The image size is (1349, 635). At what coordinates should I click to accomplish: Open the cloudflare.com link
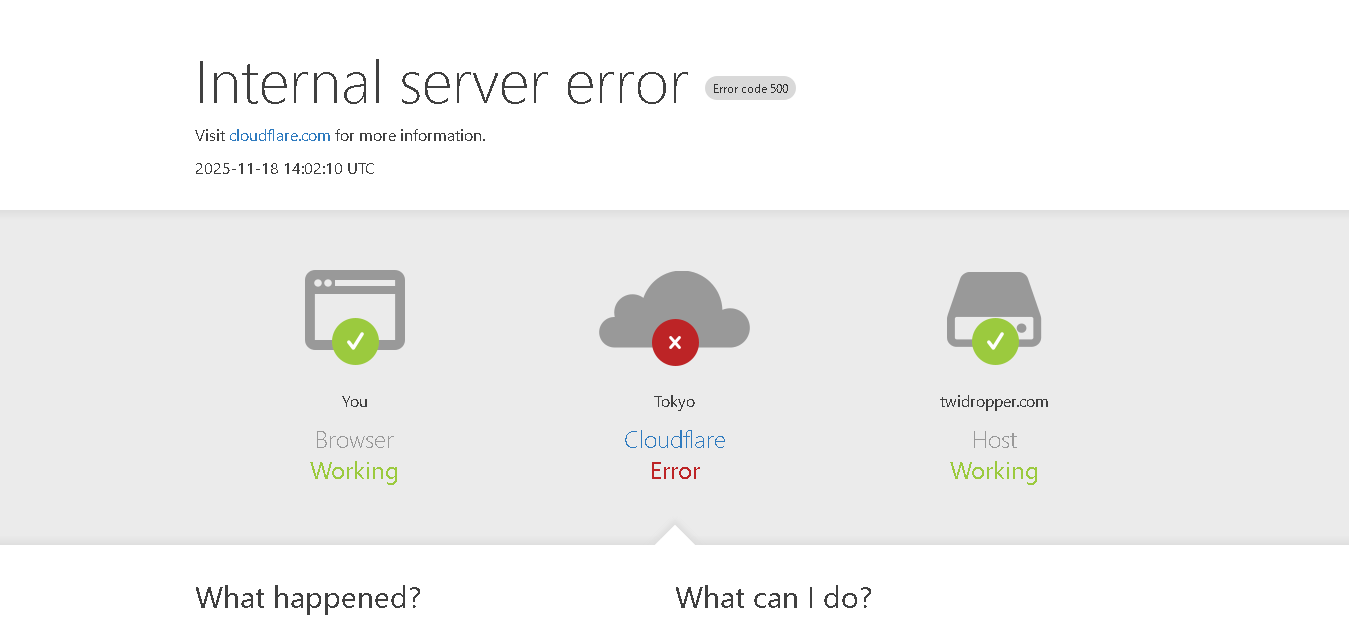280,136
